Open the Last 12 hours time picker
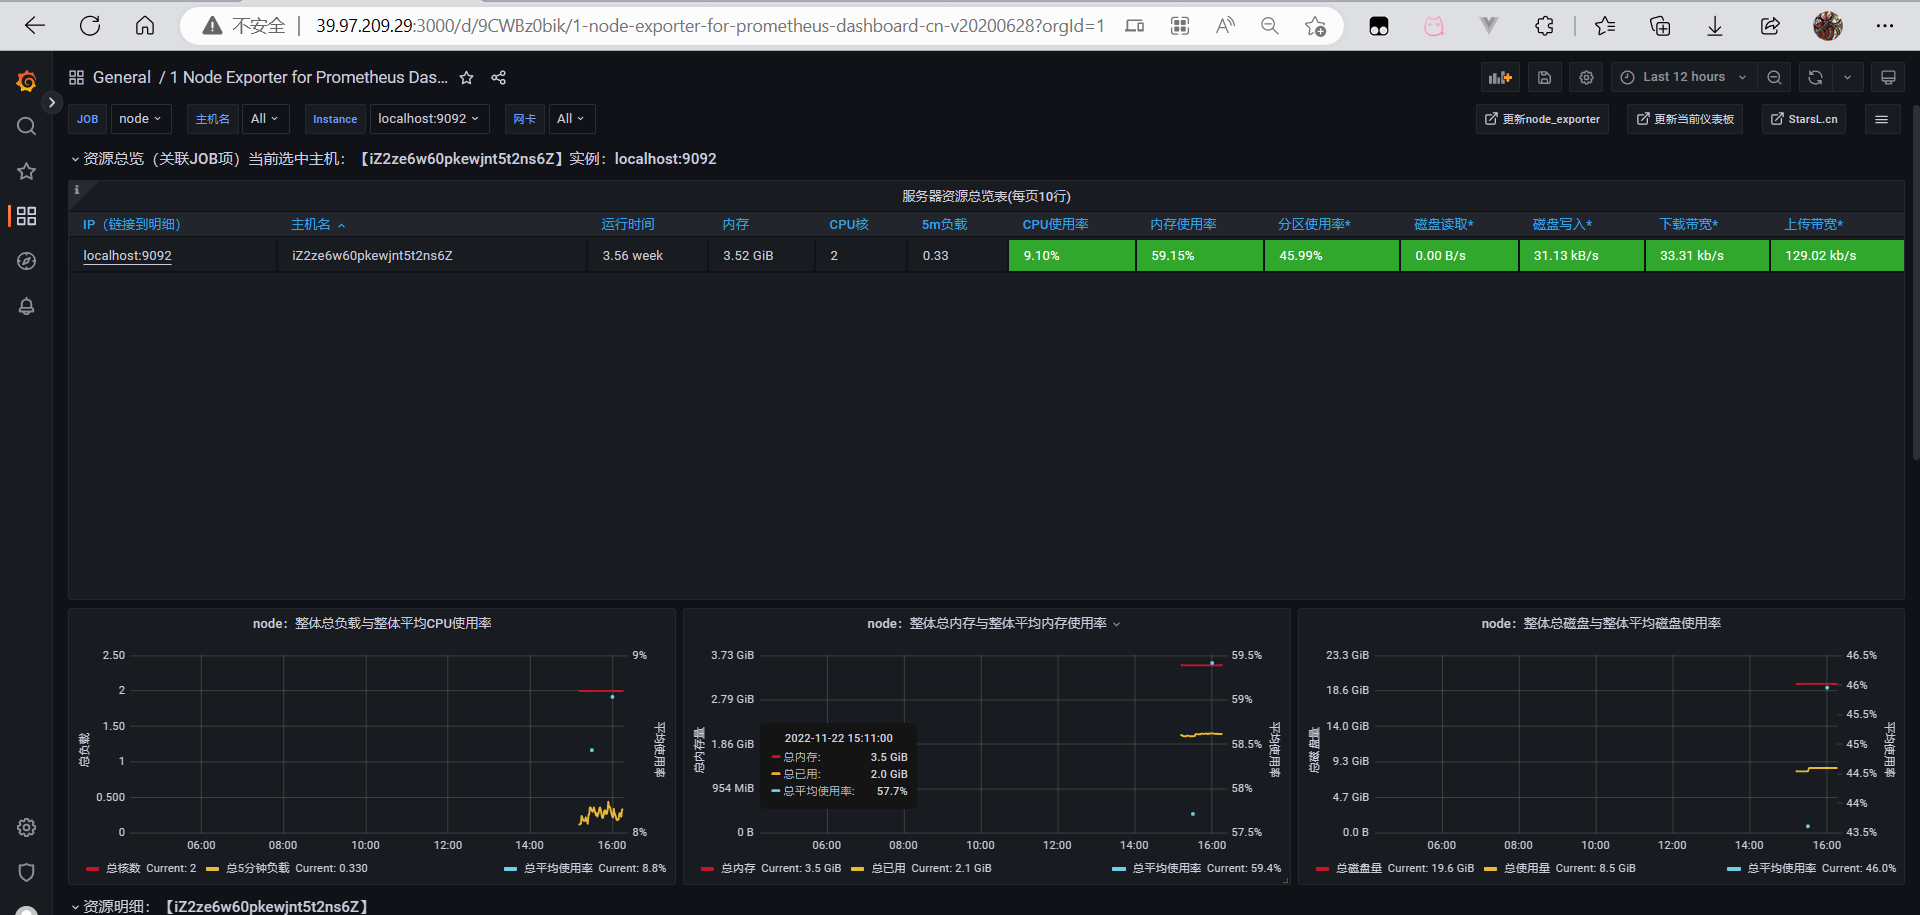This screenshot has height=915, width=1920. click(x=1684, y=77)
